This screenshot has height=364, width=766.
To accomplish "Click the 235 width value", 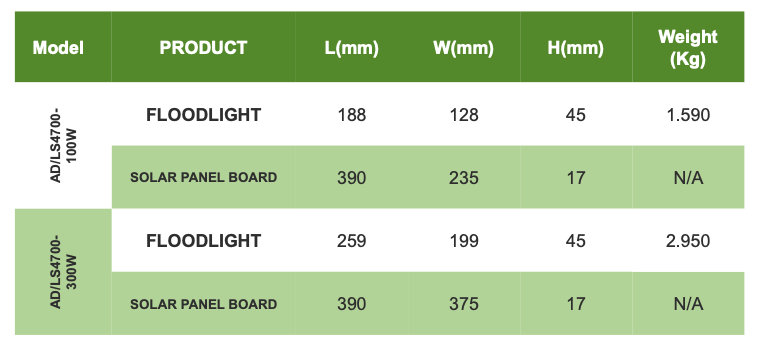I will click(464, 178).
